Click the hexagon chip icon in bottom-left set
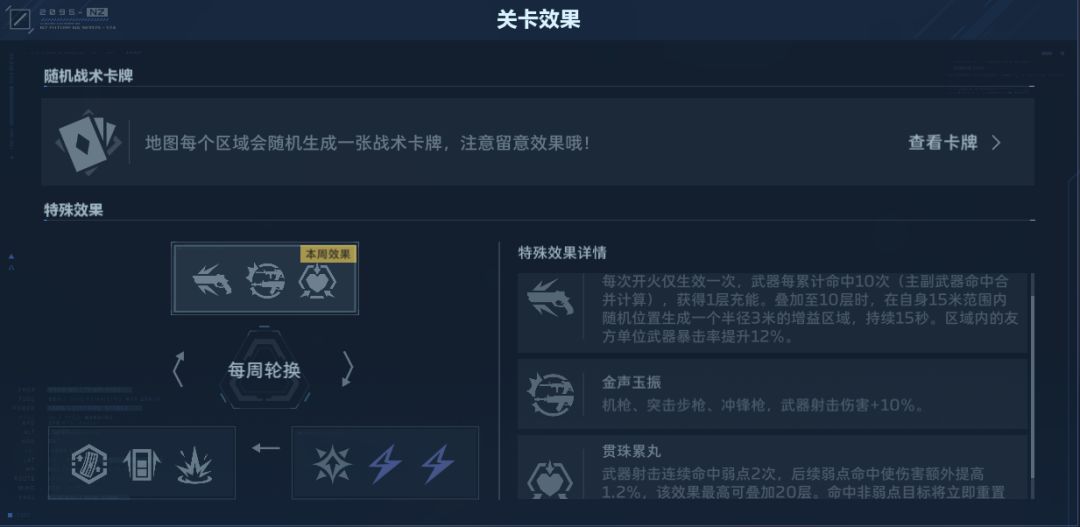 (90, 464)
